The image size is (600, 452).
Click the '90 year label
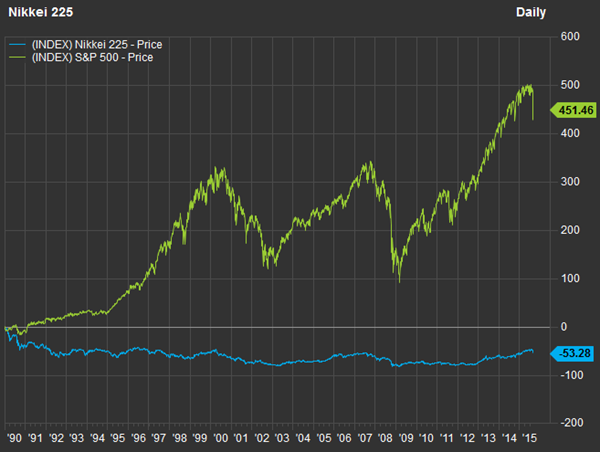[15, 438]
